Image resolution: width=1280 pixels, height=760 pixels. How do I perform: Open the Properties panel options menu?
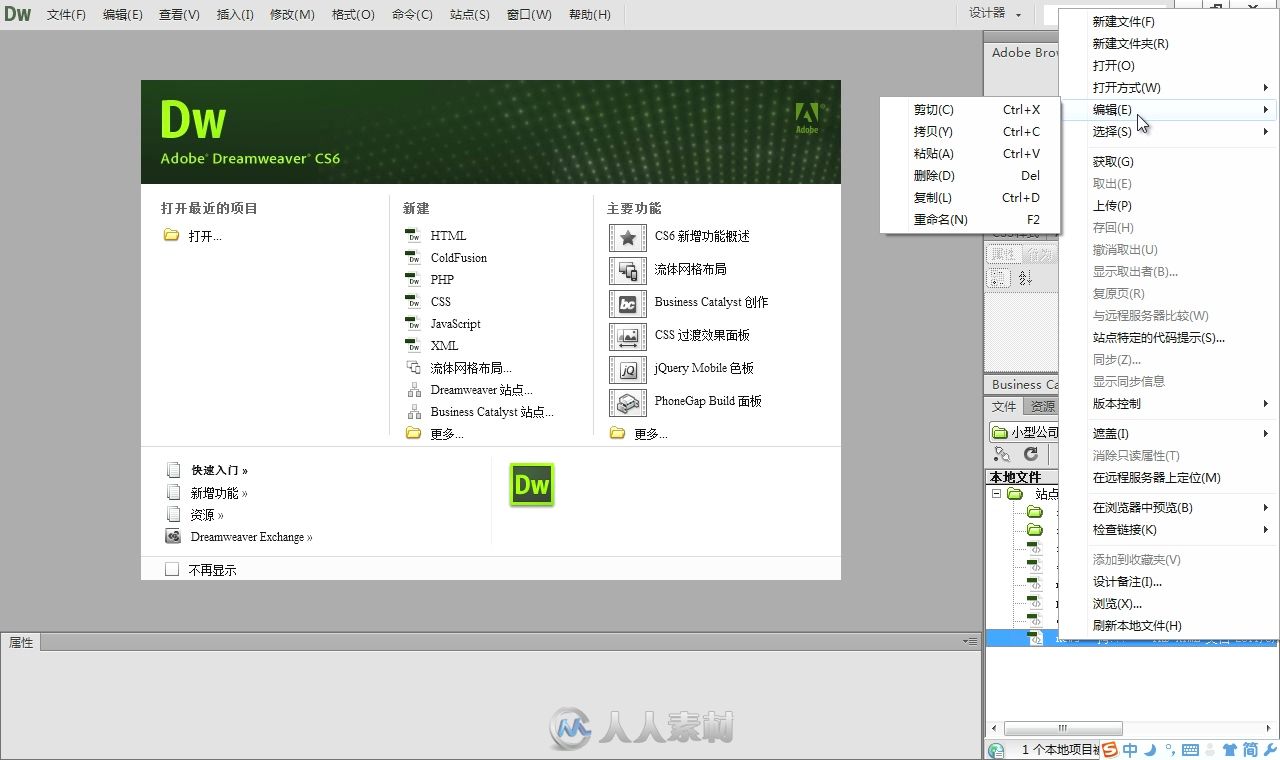(969, 641)
